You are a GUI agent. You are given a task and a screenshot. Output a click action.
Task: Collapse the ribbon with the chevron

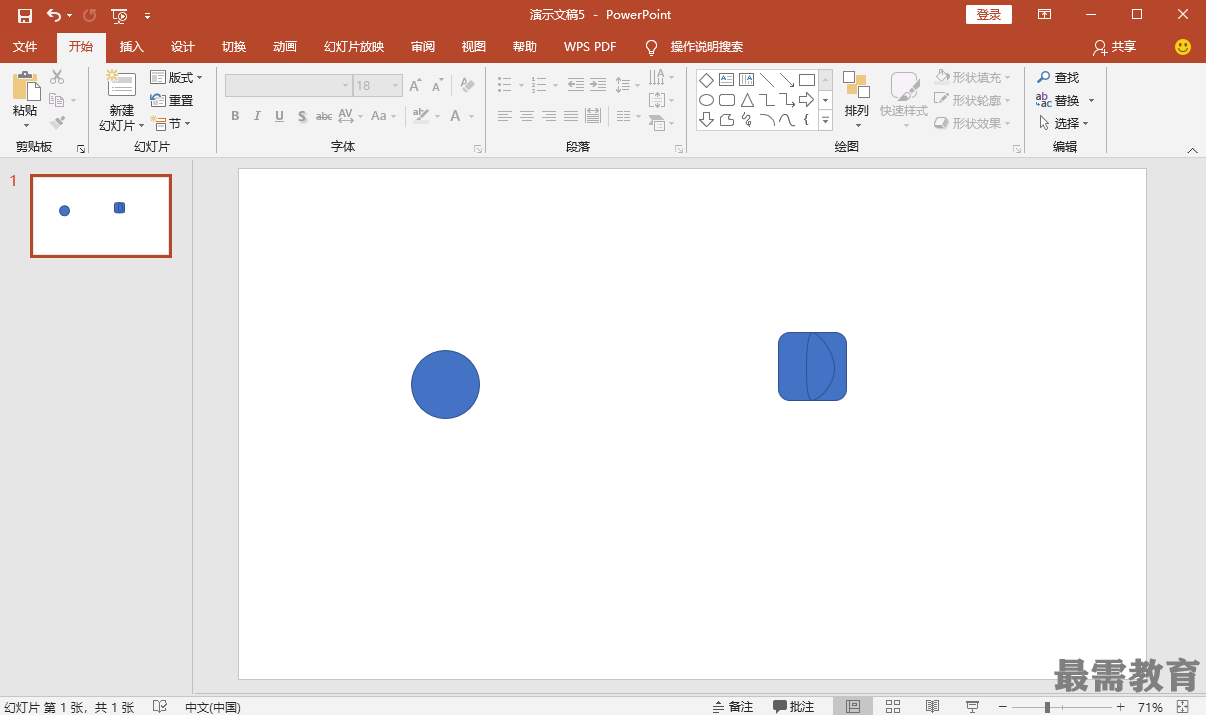(1192, 149)
